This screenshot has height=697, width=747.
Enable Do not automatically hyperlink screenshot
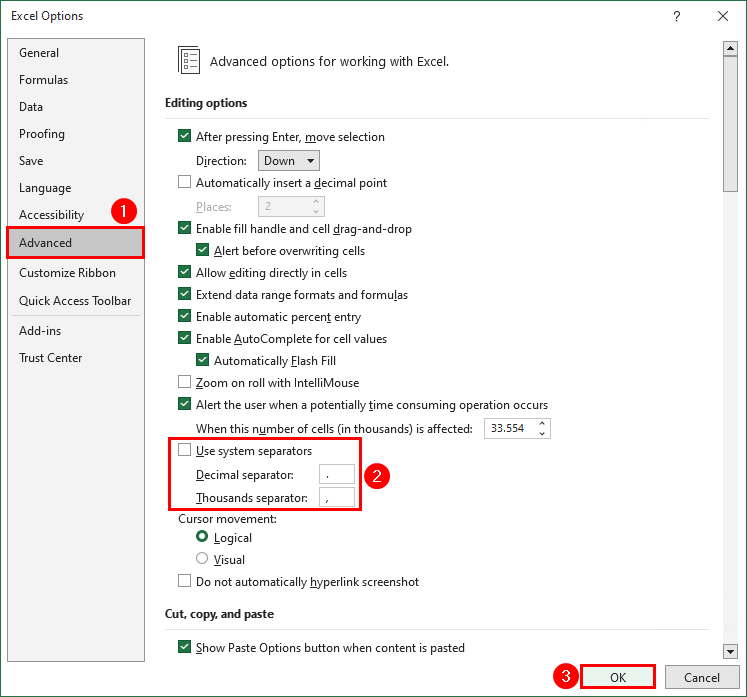184,581
